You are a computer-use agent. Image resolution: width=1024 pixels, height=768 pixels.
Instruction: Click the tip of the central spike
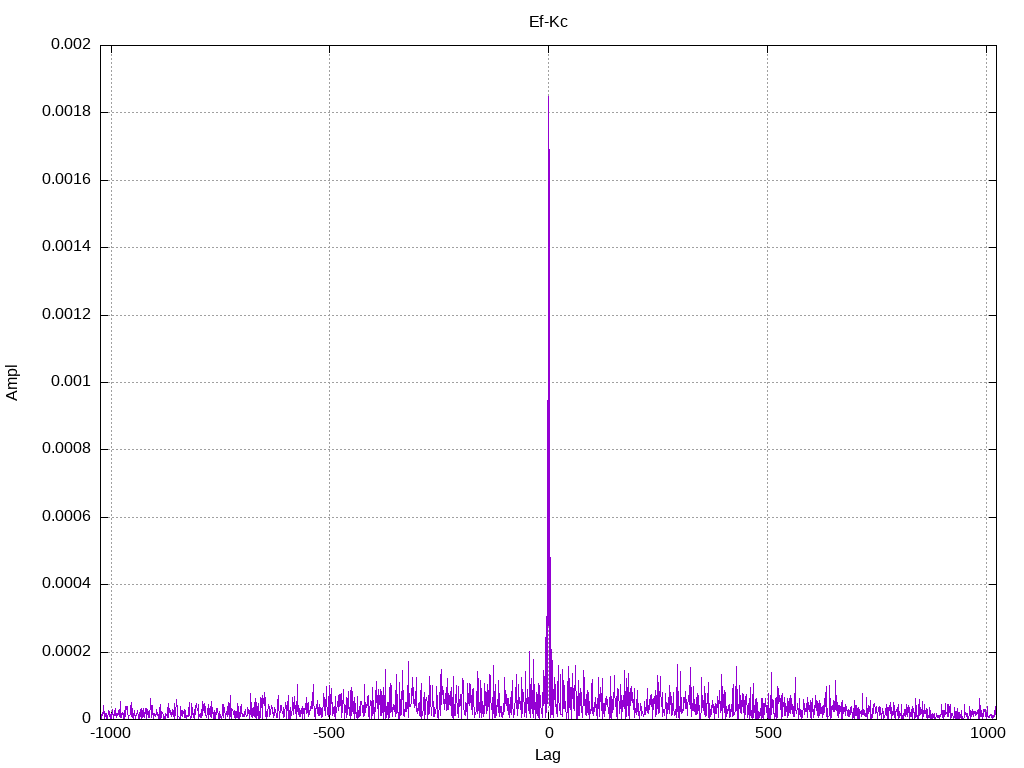(548, 97)
